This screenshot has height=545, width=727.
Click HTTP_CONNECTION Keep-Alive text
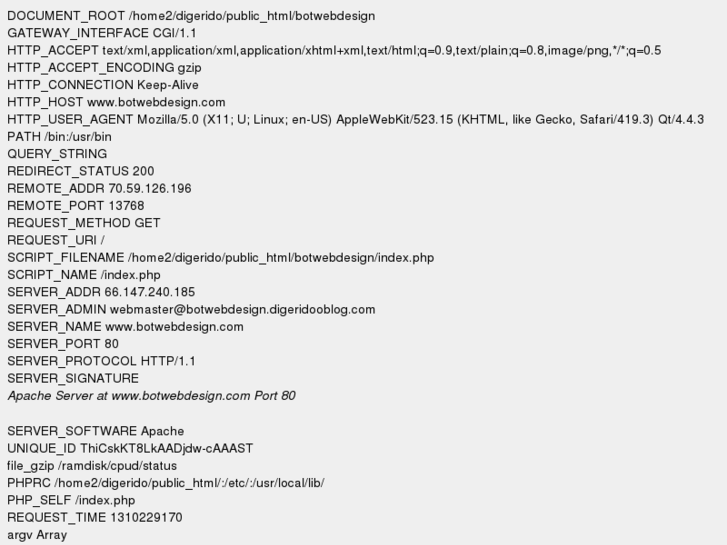[x=103, y=85]
